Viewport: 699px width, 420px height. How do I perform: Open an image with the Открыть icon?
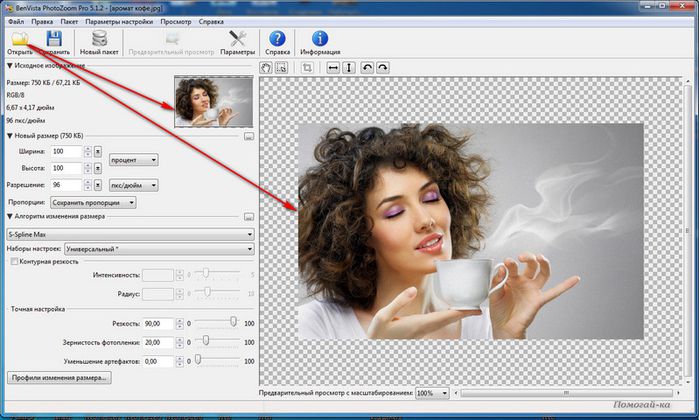pos(20,43)
